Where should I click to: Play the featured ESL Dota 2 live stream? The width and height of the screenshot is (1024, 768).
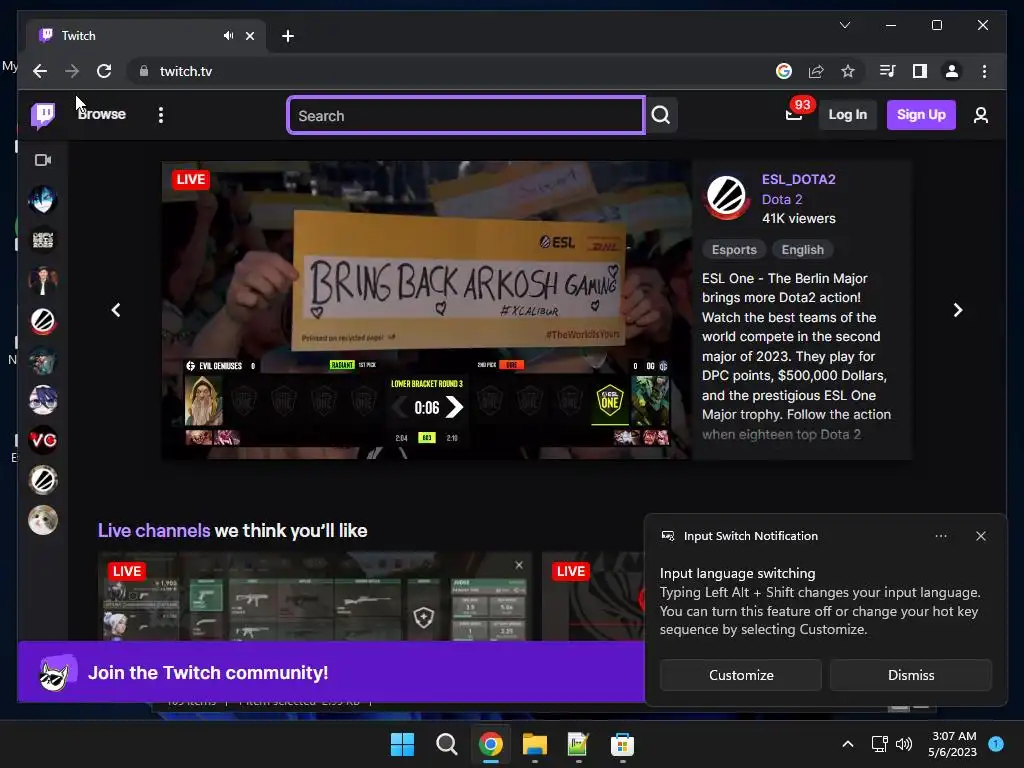(x=426, y=310)
